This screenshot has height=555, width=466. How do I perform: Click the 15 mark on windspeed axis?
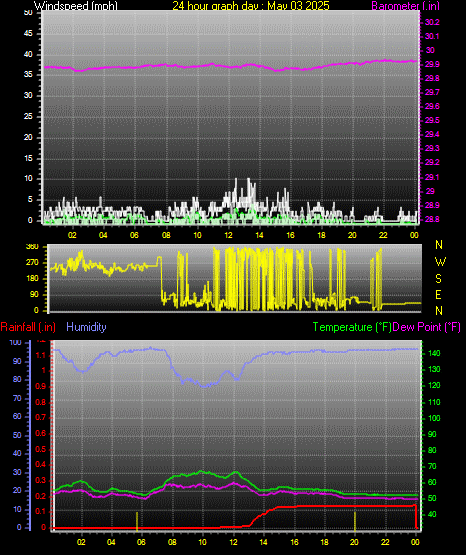(28, 158)
